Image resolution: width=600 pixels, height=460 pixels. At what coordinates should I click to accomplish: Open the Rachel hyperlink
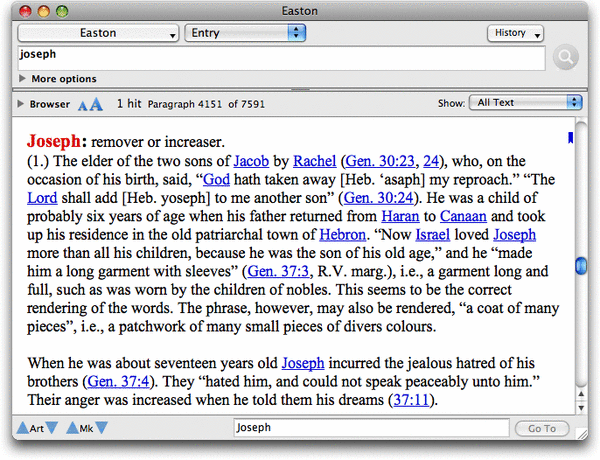(x=315, y=161)
